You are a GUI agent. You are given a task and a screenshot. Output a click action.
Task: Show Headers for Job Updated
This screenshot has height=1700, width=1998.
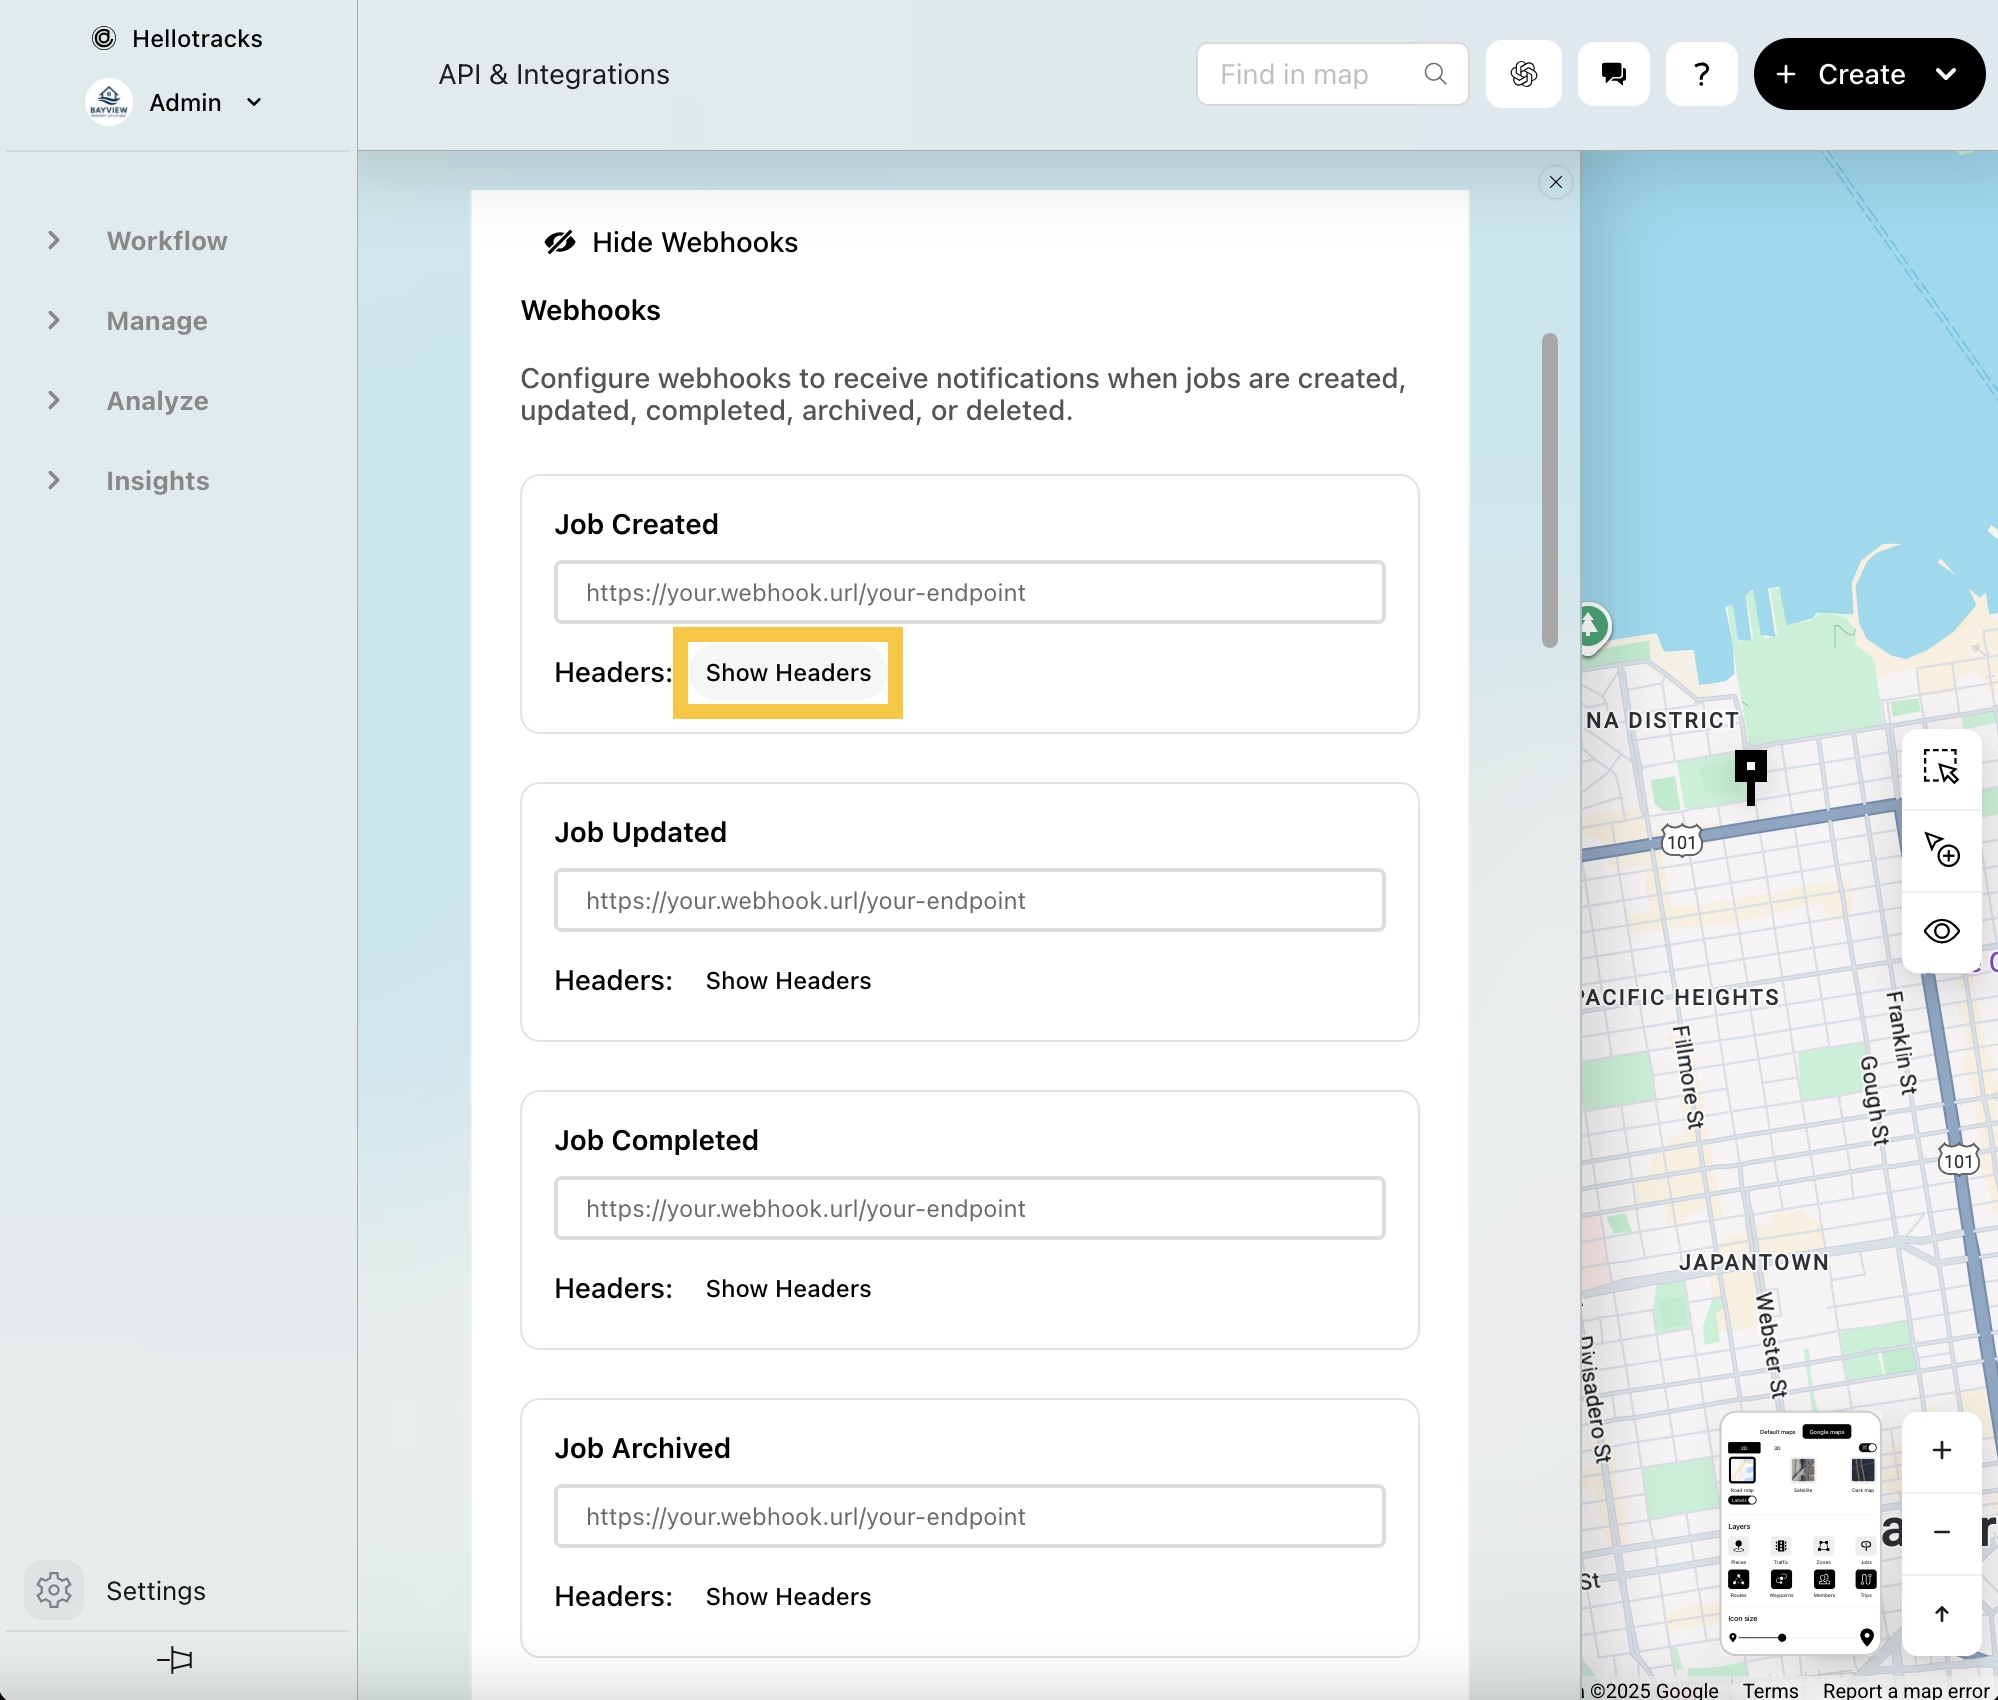pos(788,981)
